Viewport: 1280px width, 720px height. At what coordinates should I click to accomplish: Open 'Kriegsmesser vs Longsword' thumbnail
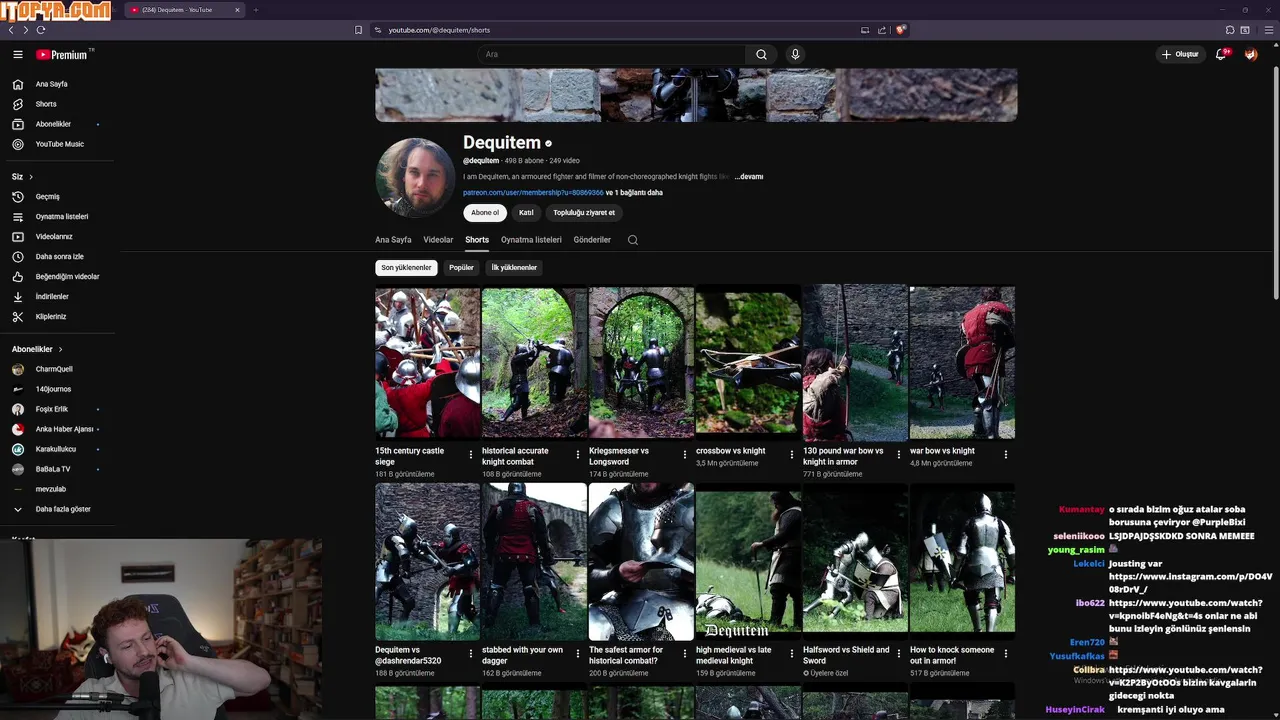pyautogui.click(x=641, y=363)
